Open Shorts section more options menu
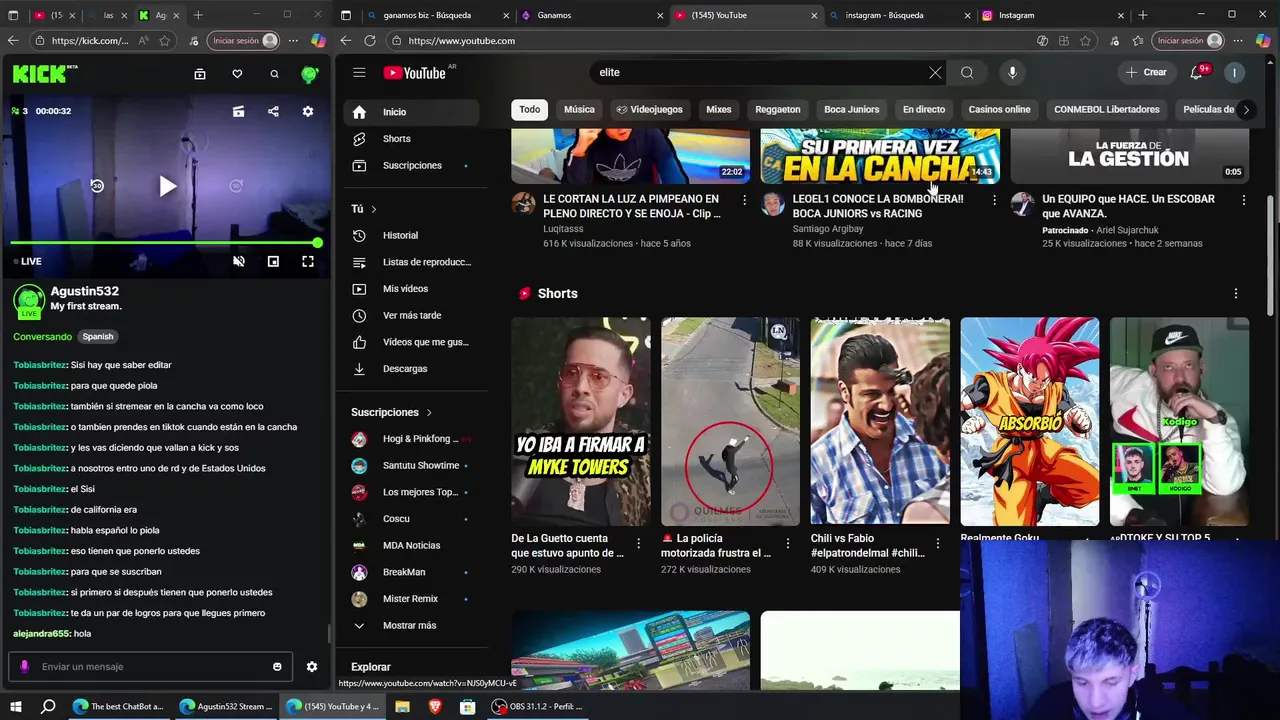 [1236, 293]
